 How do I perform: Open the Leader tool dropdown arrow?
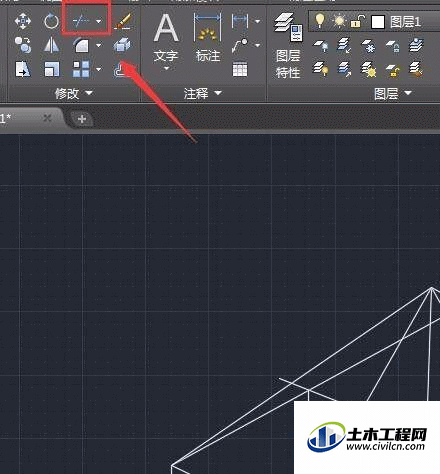pyautogui.click(x=257, y=45)
